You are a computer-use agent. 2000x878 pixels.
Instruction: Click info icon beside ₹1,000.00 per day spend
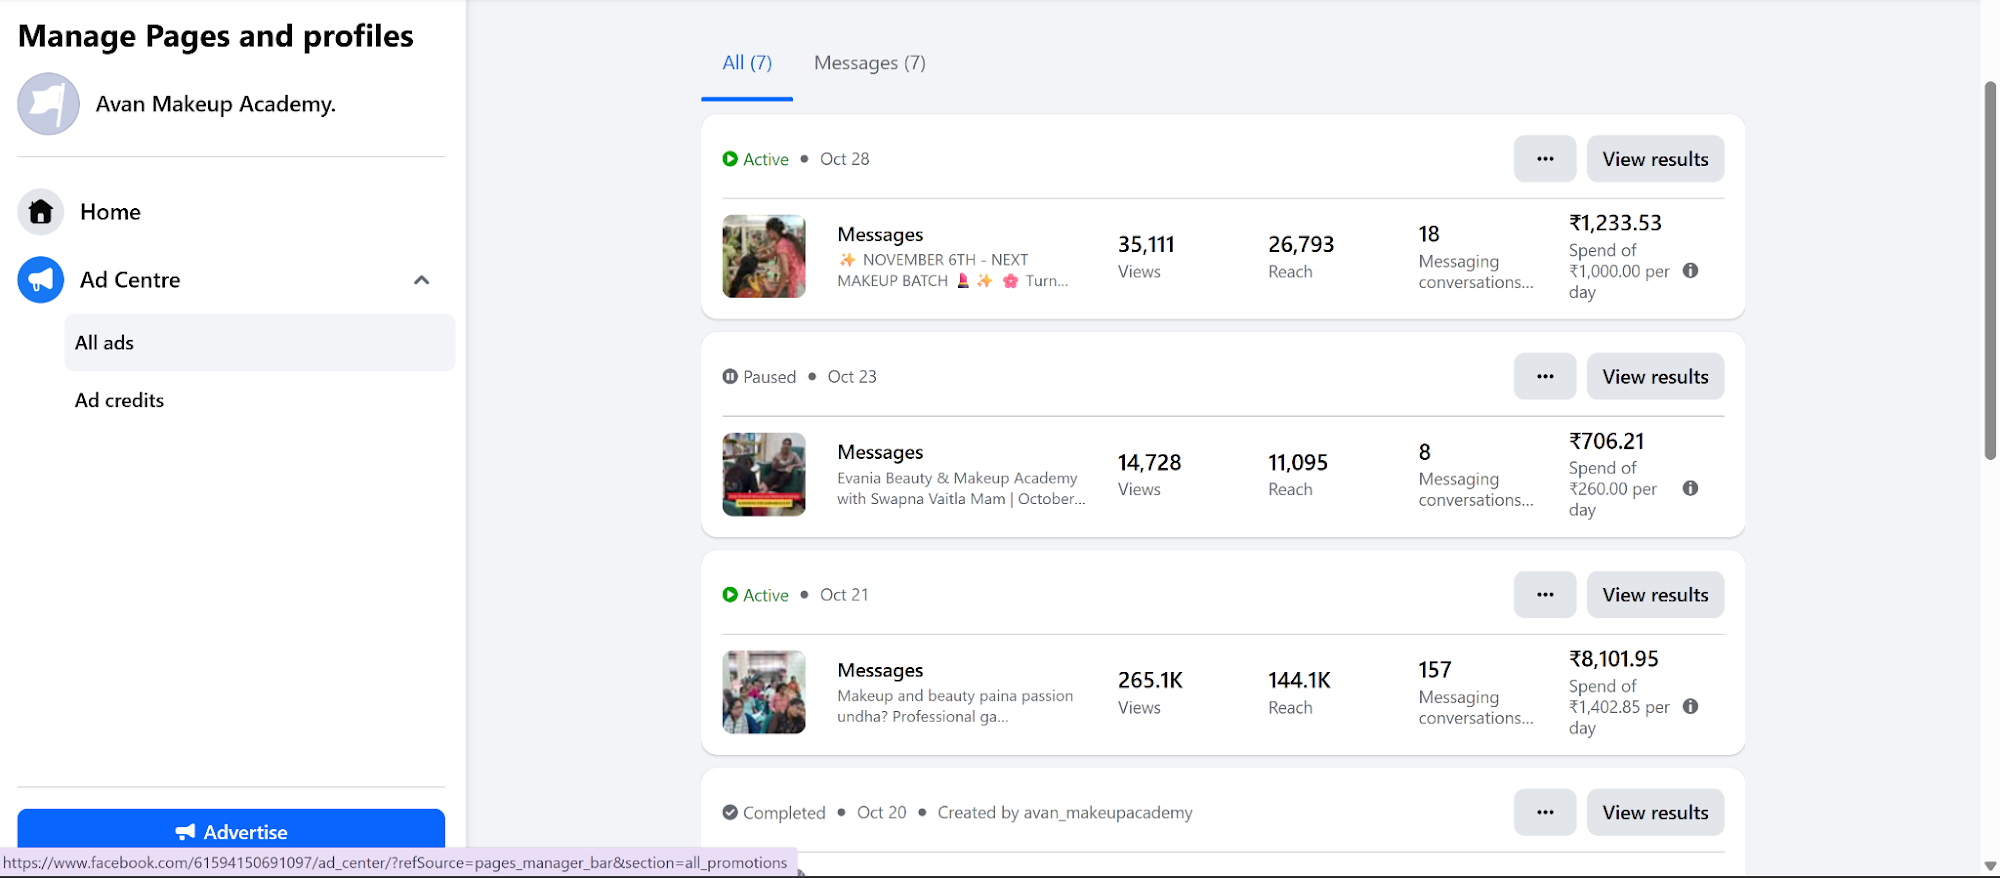[x=1690, y=271]
